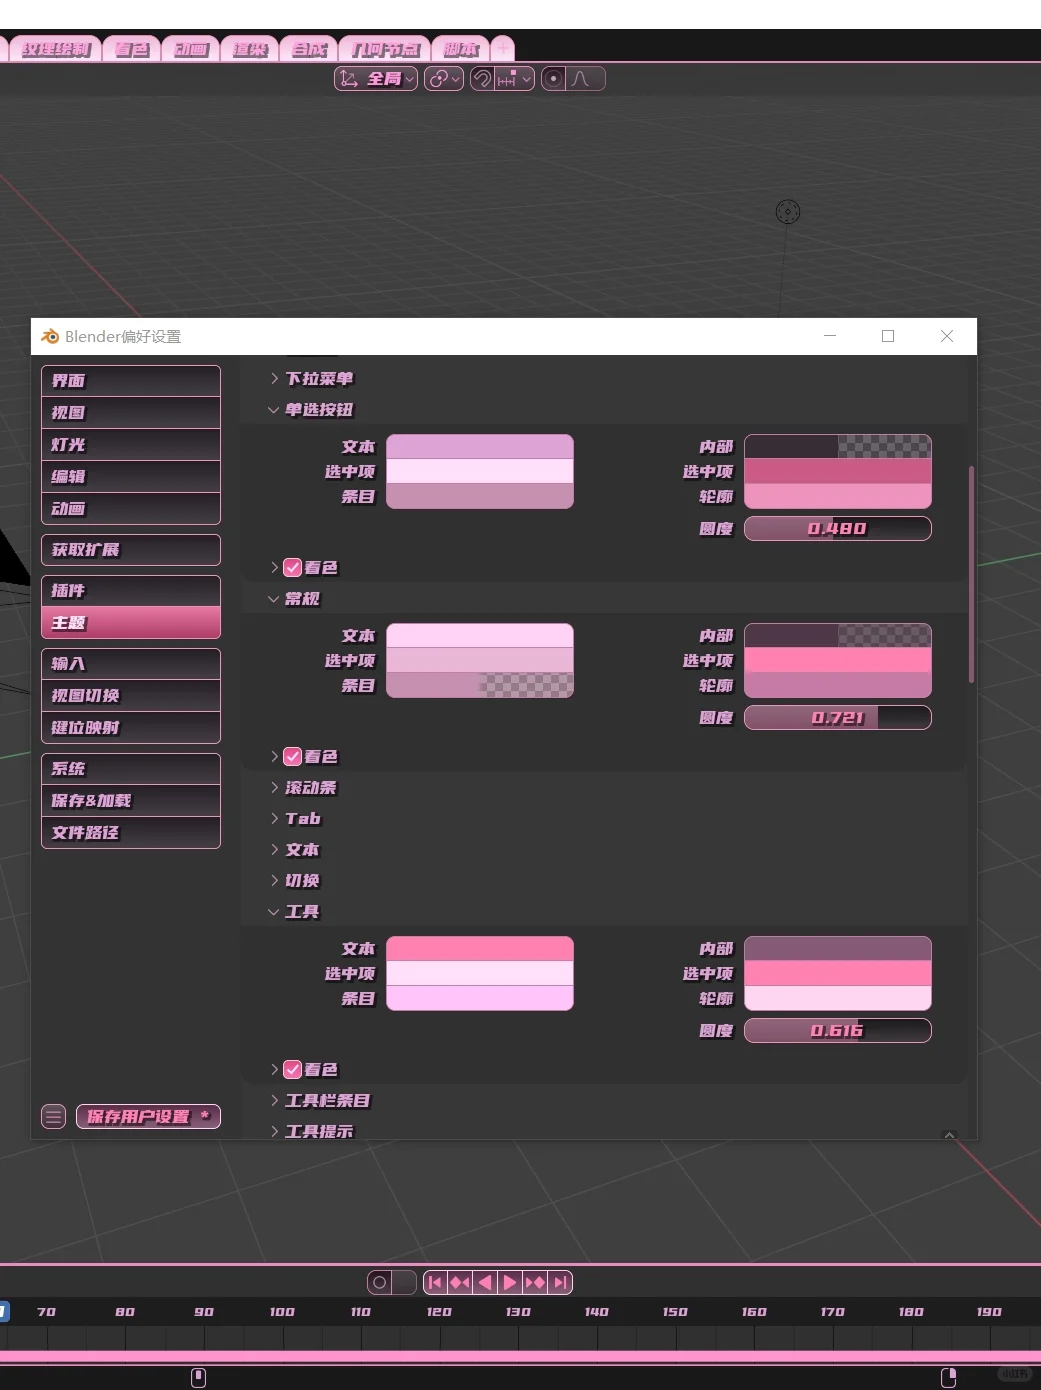Viewport: 1041px width, 1390px height.
Task: Jump to previous keyframe in timeline
Action: 460,1282
